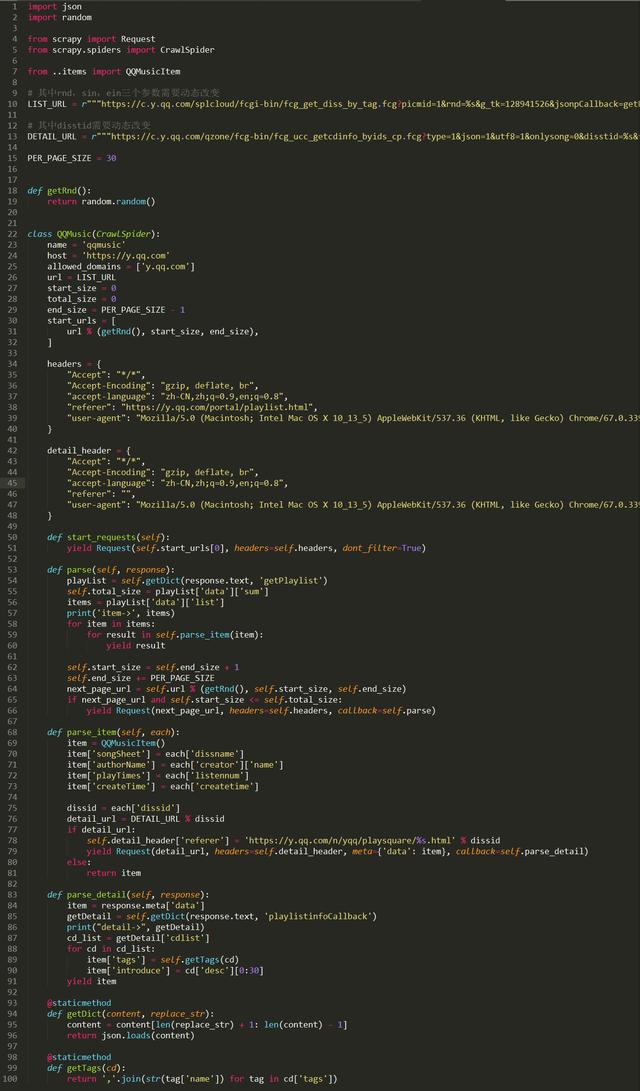This screenshot has height=1091, width=640.
Task: Click the item['songSheet'] assignment
Action: coord(155,754)
